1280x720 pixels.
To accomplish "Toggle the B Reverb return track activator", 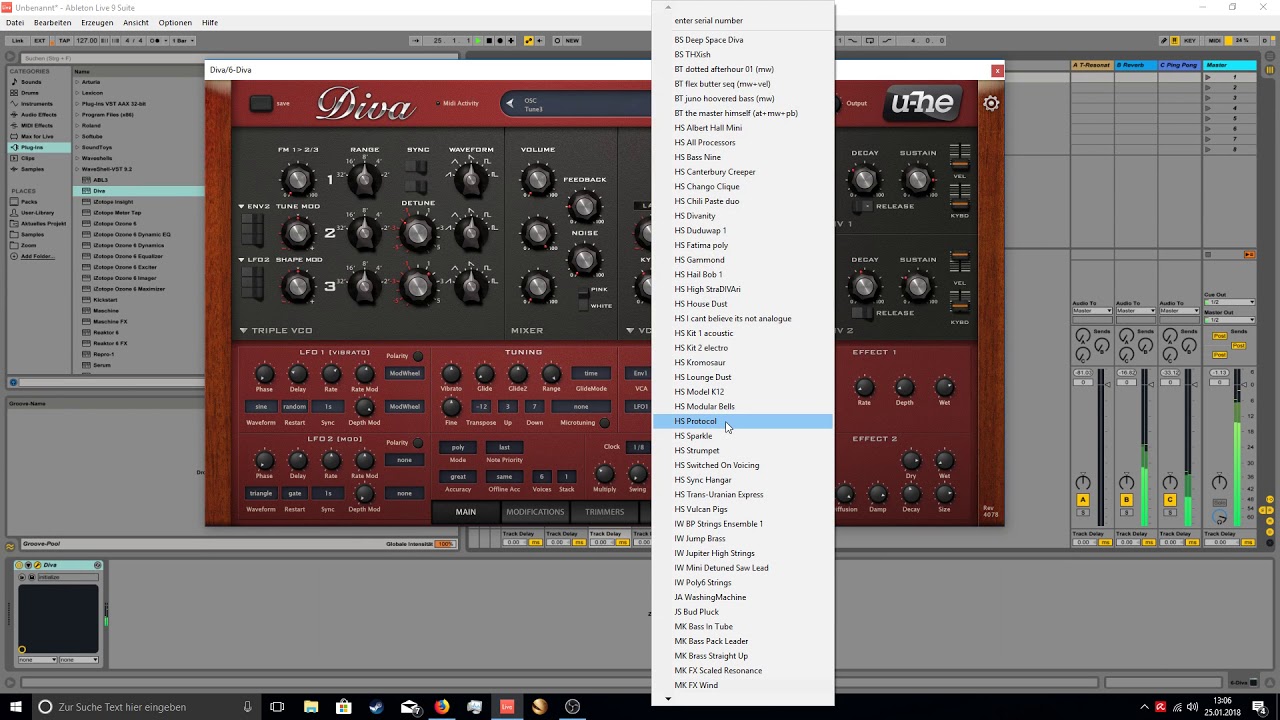I will click(1126, 500).
